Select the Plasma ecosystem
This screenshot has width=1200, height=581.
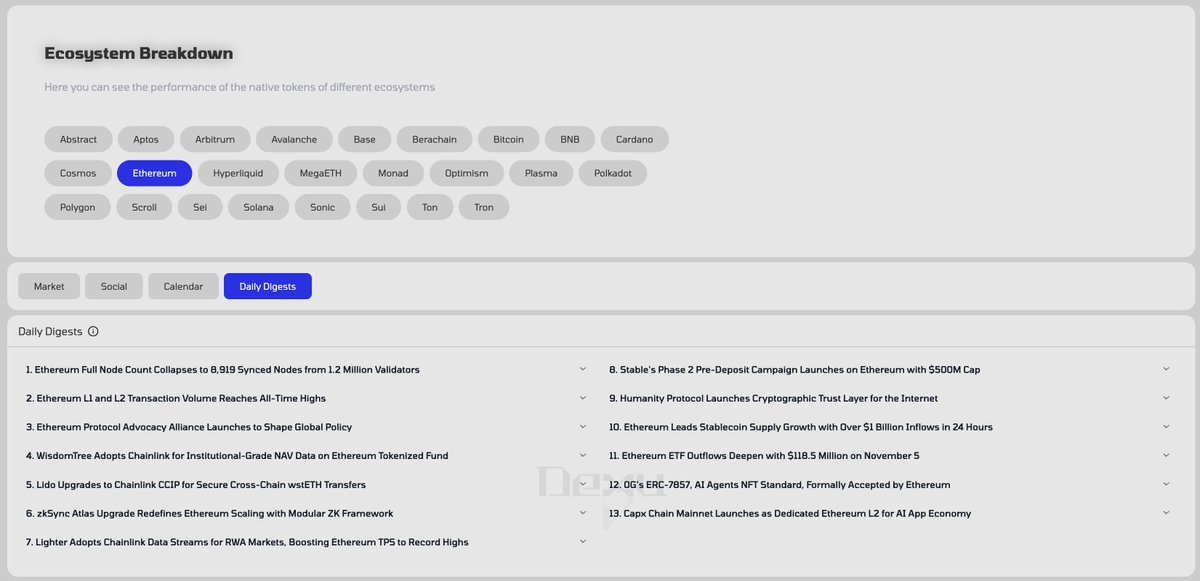point(541,173)
